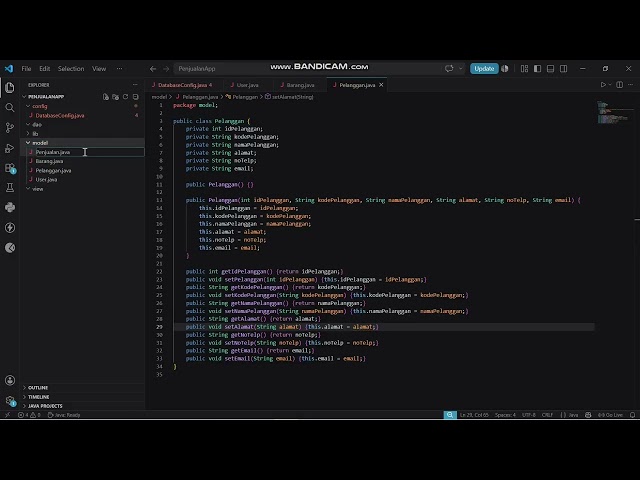Expand the JAVA PROJECTS section
Viewport: 640px width, 480px height.
(45, 406)
